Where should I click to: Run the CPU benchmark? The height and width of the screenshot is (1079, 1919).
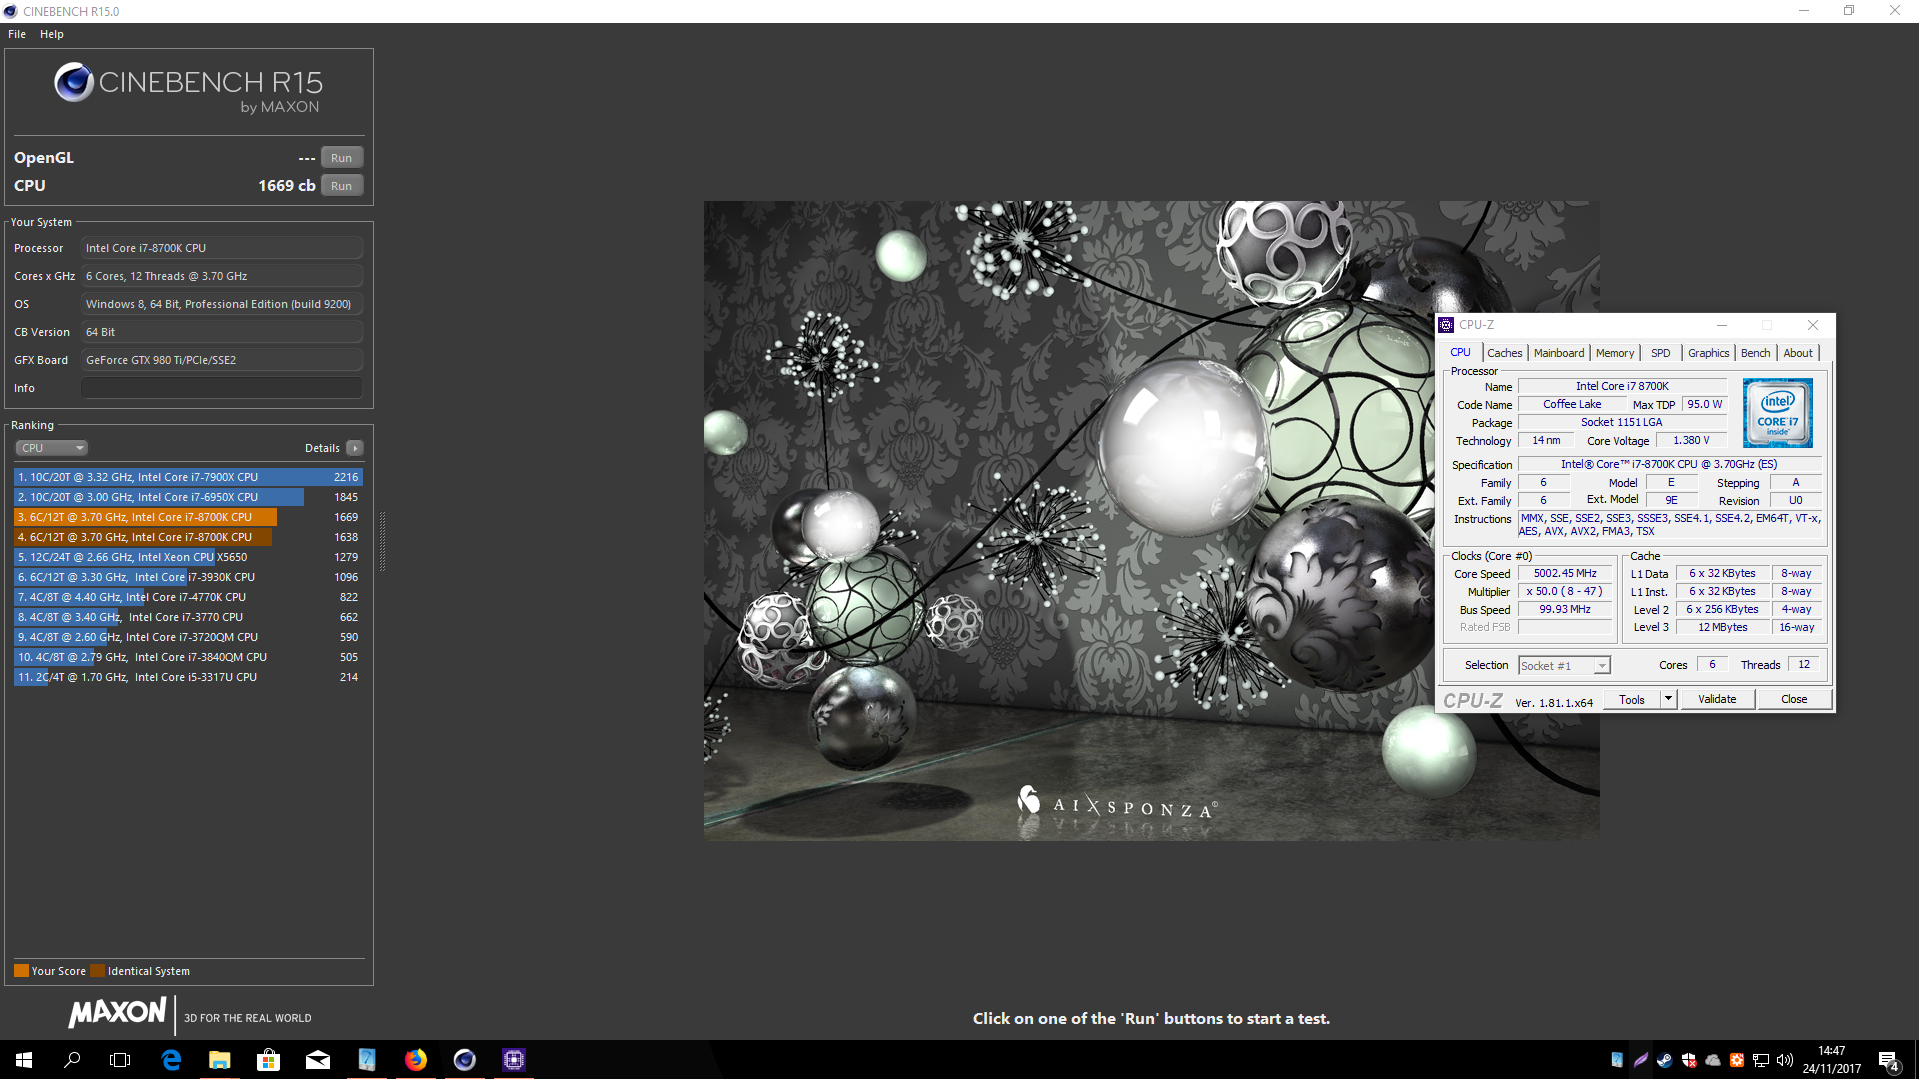341,186
